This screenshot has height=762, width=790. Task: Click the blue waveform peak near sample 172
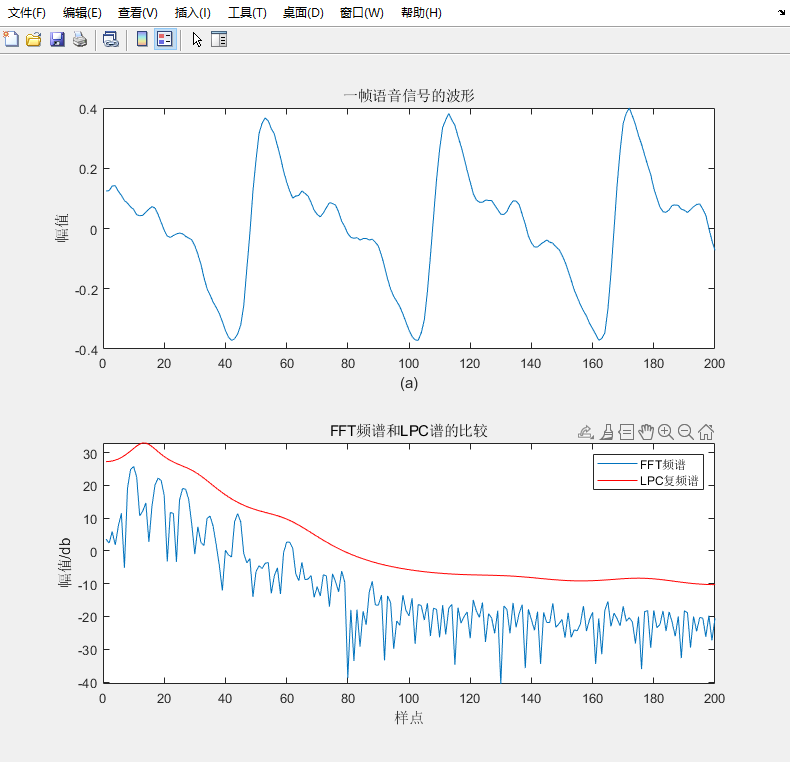point(628,109)
